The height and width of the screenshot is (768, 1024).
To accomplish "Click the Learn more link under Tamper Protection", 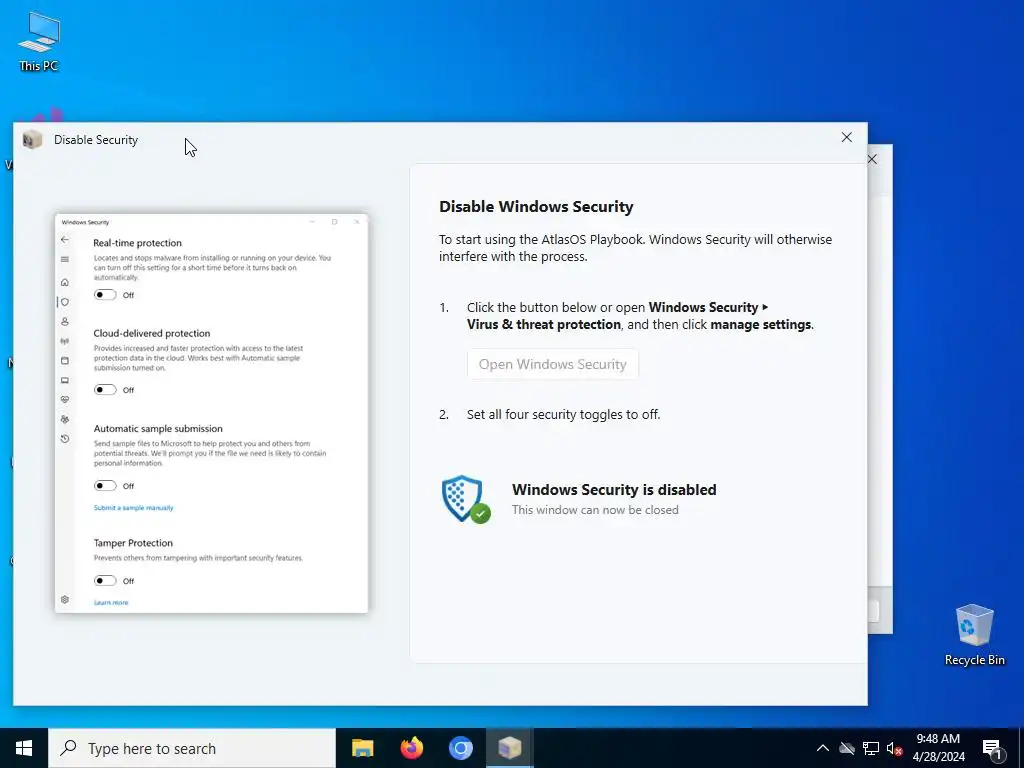I will click(x=111, y=602).
